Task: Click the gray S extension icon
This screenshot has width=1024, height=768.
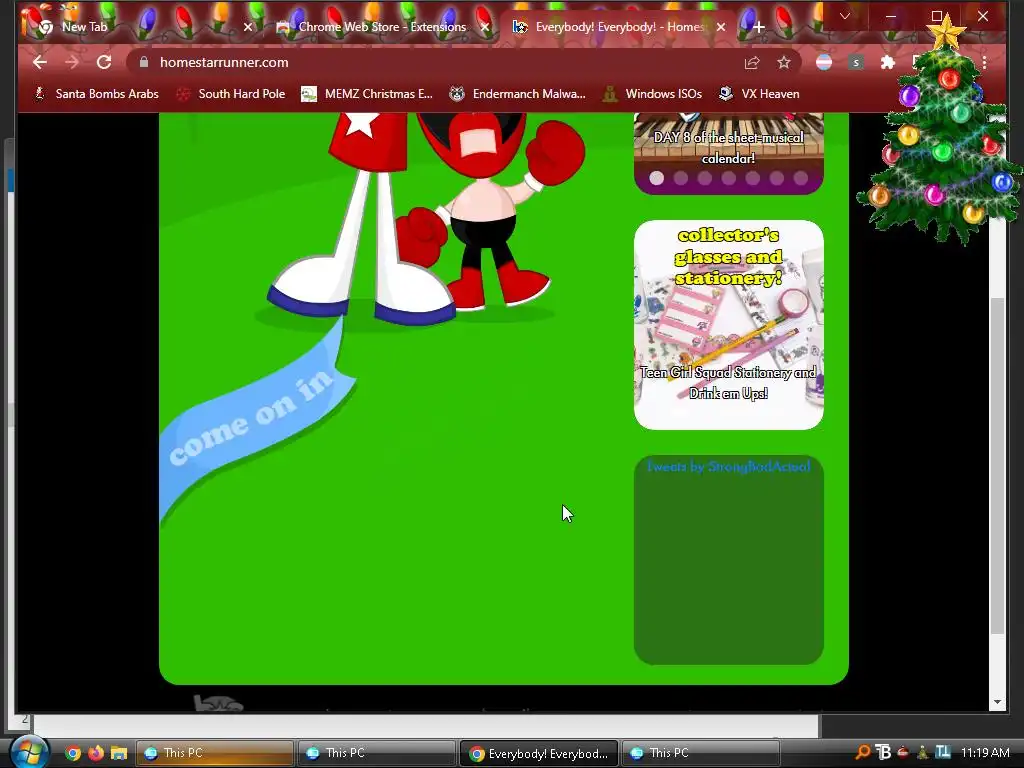Action: tap(856, 63)
